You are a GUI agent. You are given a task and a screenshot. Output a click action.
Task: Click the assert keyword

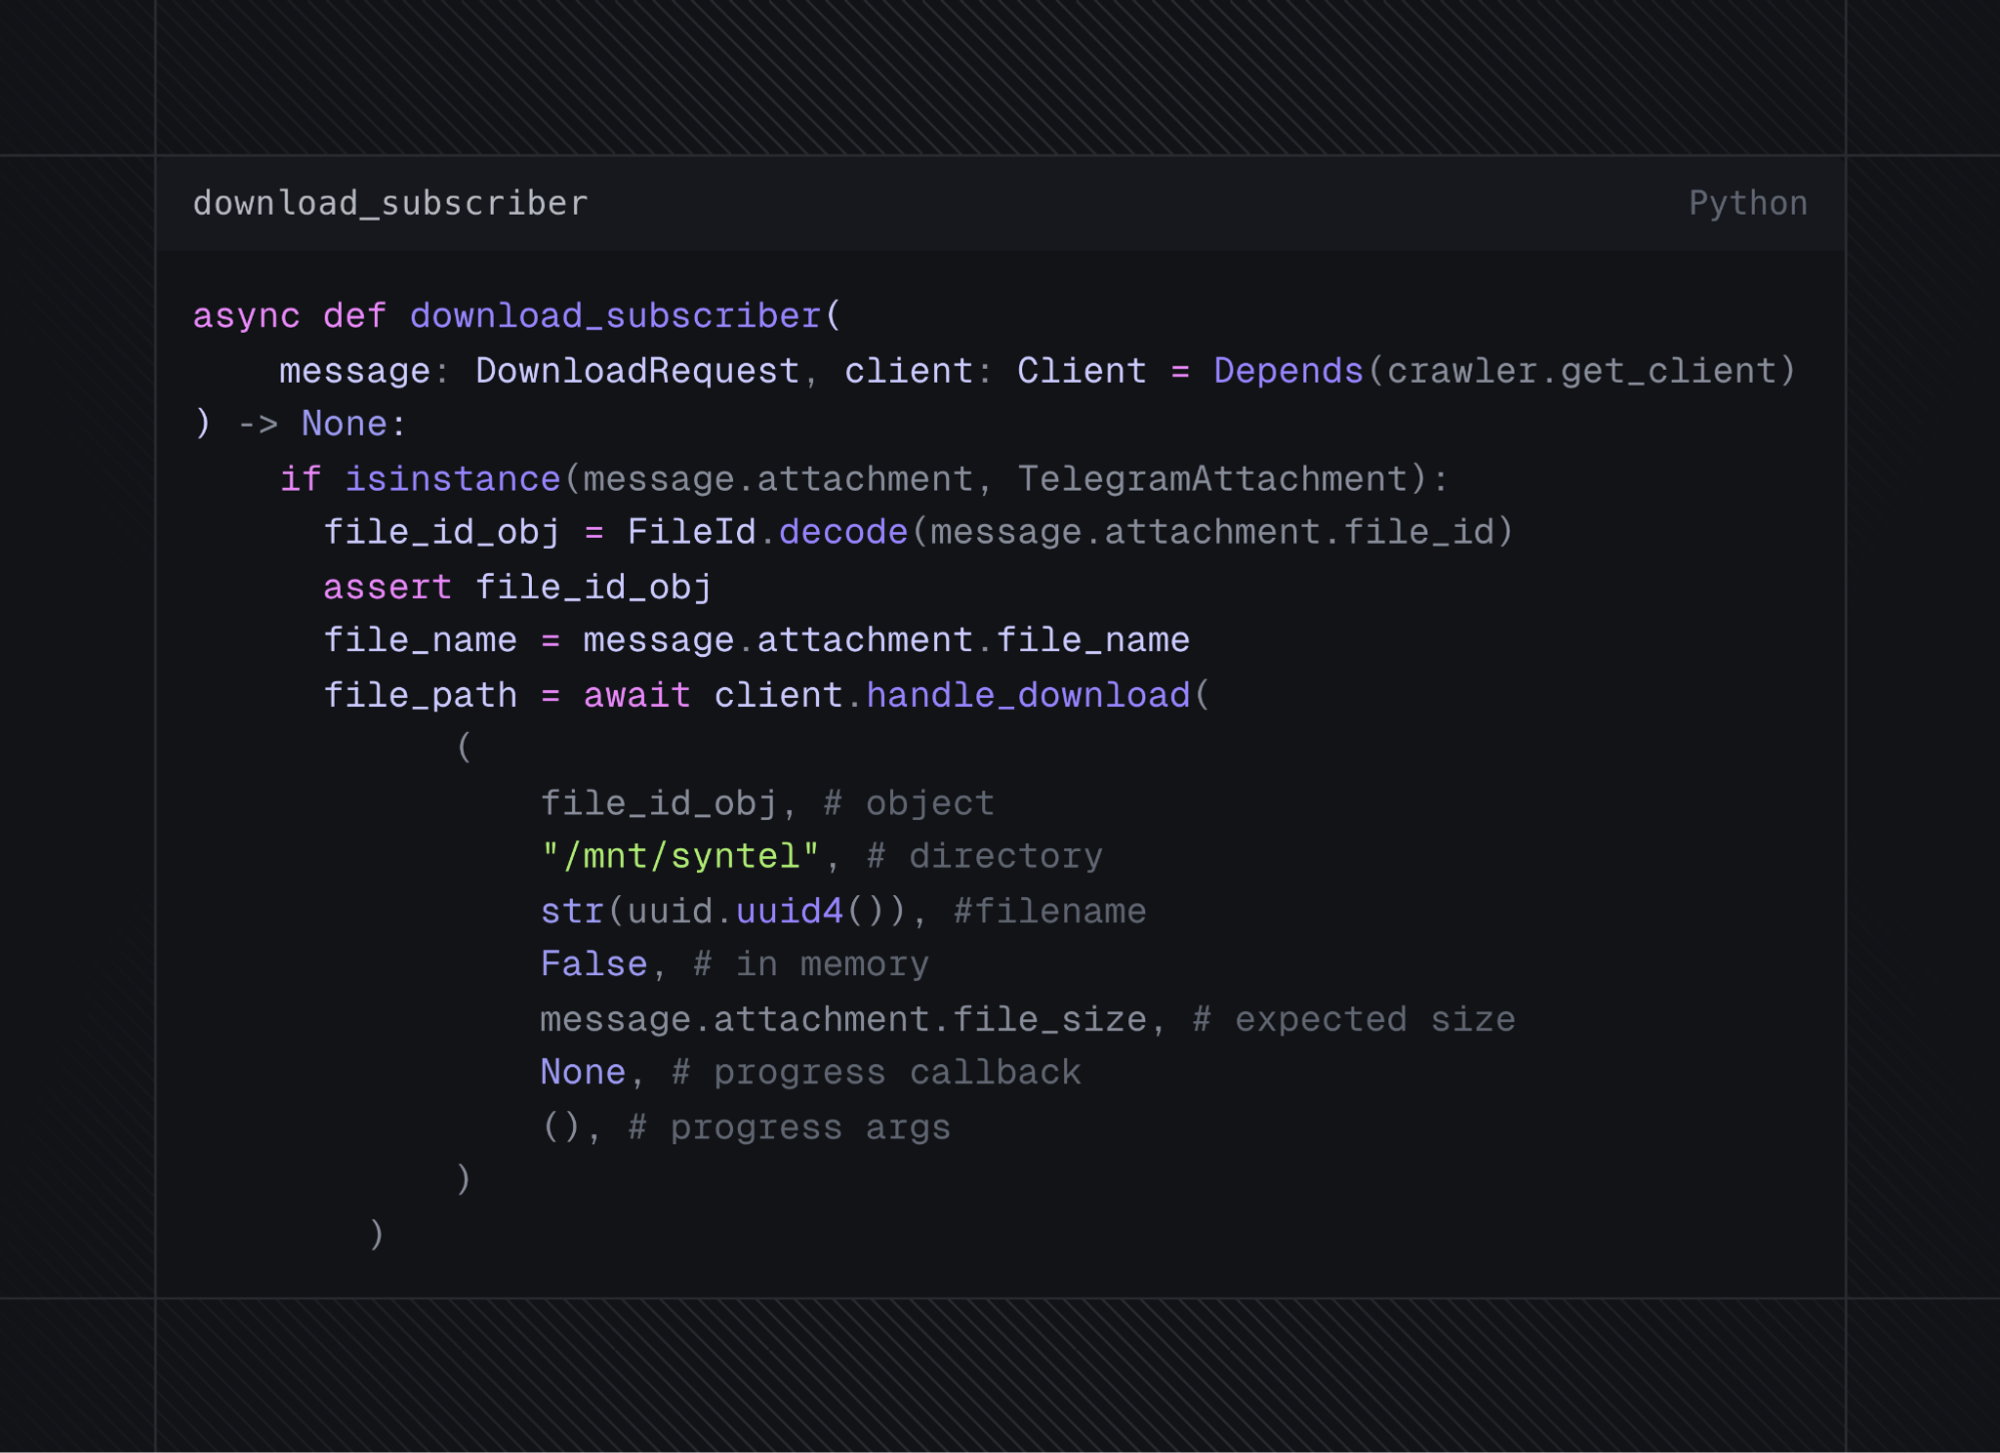(387, 587)
